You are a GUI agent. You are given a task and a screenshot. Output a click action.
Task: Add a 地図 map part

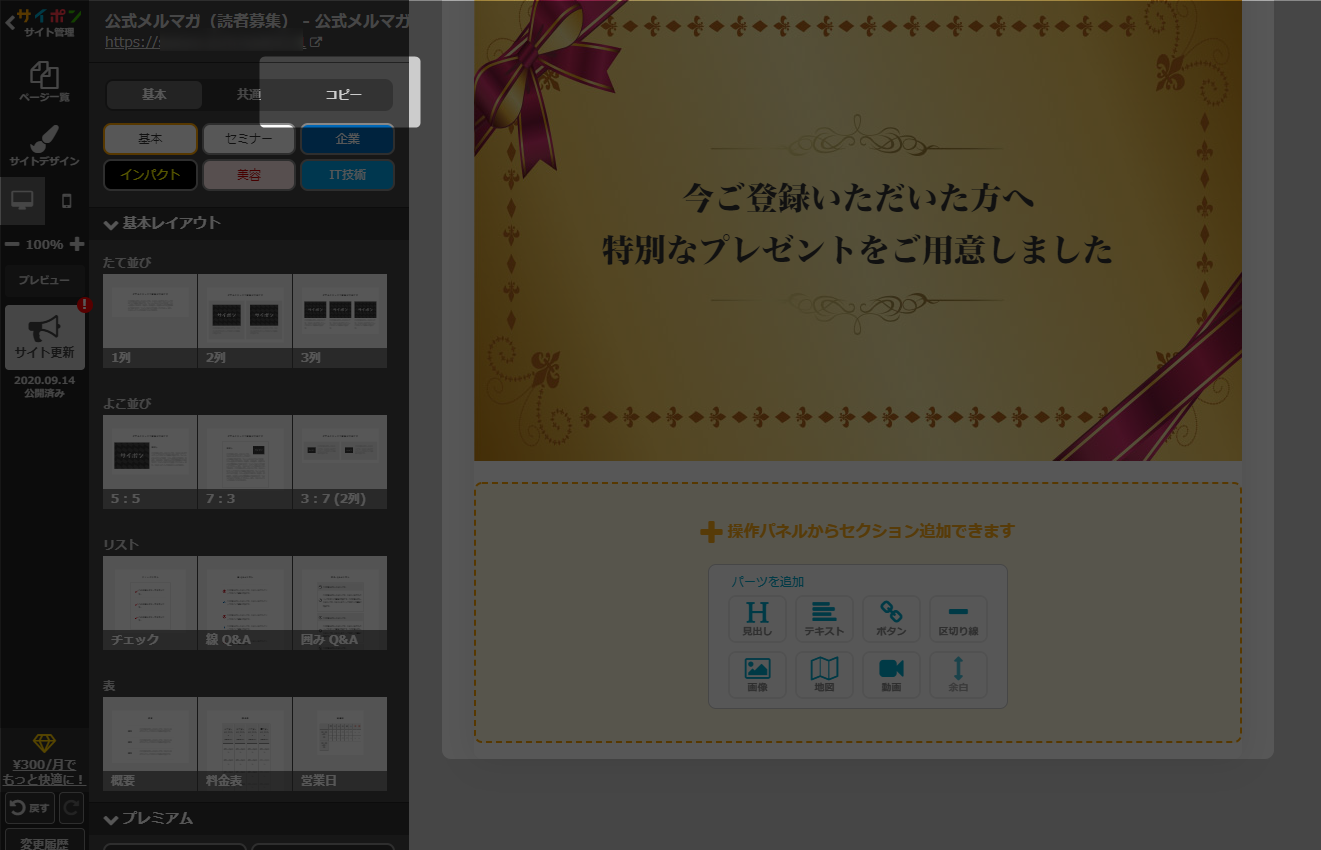click(824, 675)
